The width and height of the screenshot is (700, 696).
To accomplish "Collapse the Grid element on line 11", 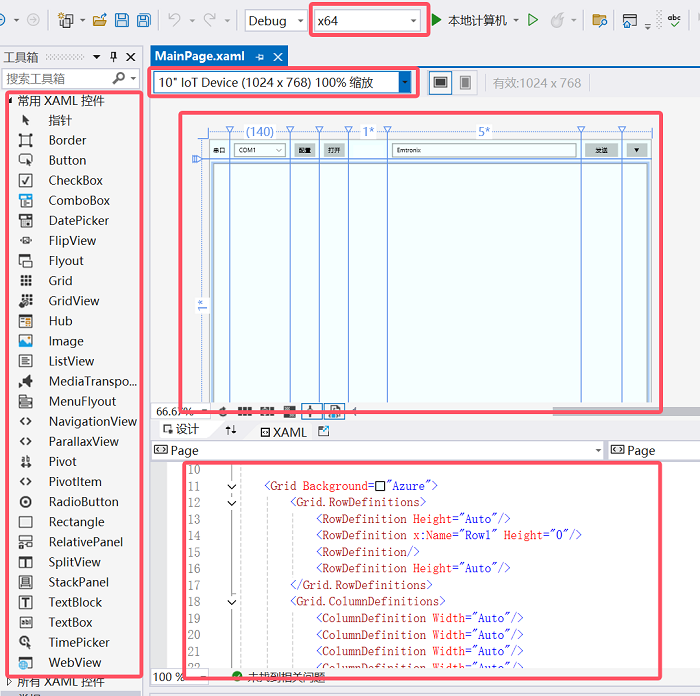I will click(x=232, y=486).
